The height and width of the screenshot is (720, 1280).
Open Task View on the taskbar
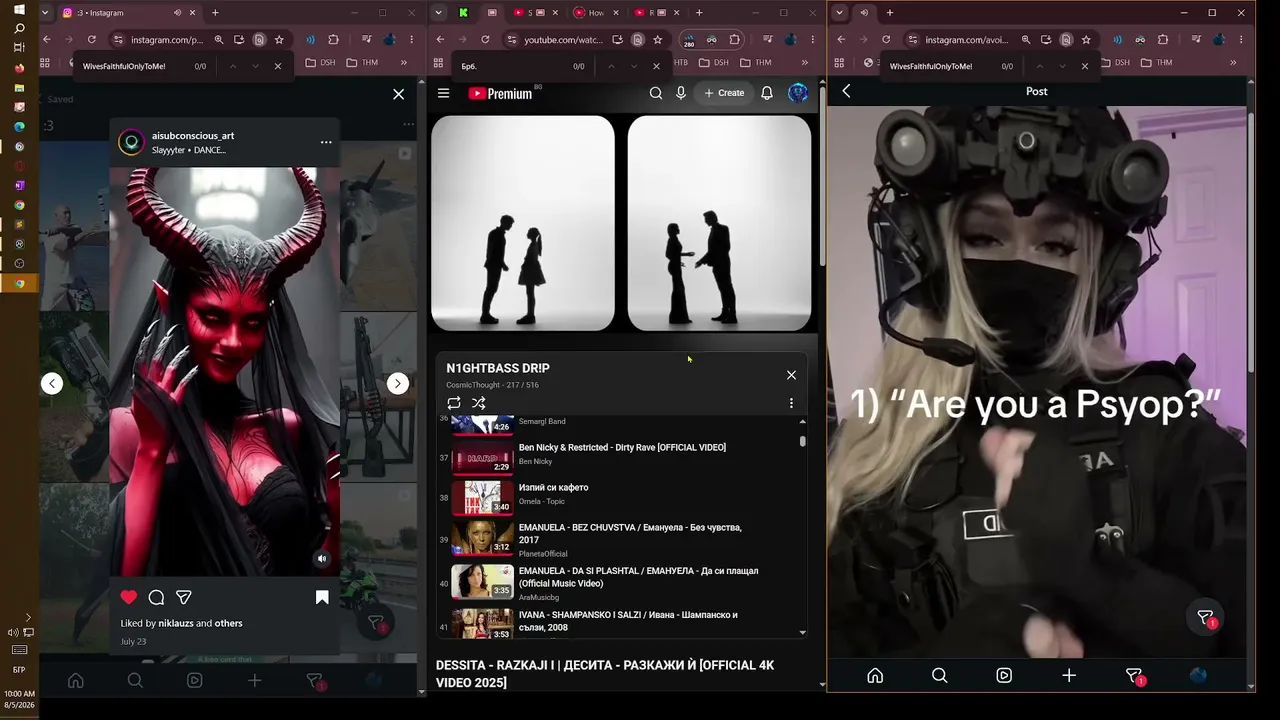pyautogui.click(x=19, y=47)
